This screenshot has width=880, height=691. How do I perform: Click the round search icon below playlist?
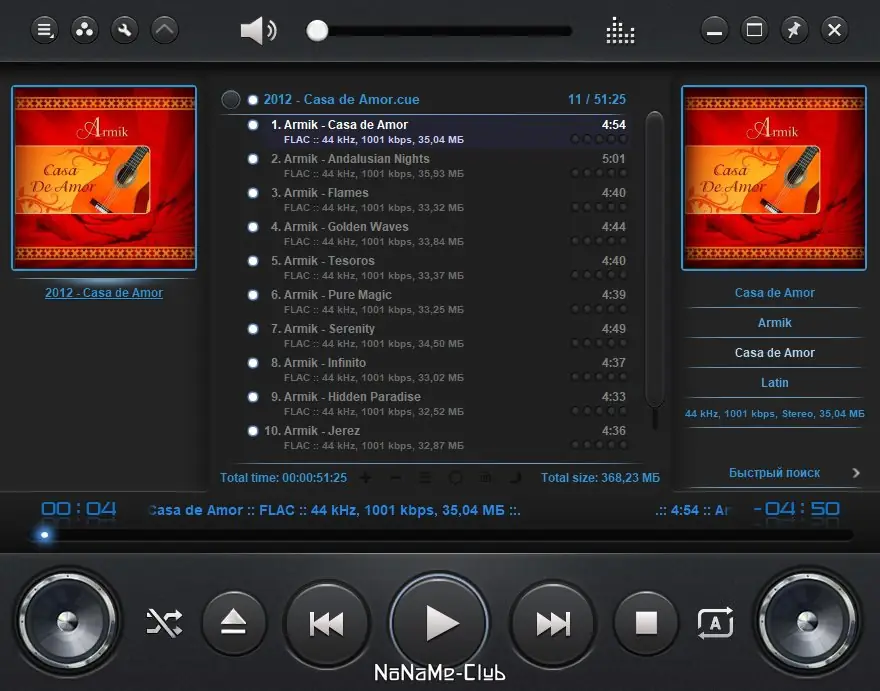coord(455,478)
